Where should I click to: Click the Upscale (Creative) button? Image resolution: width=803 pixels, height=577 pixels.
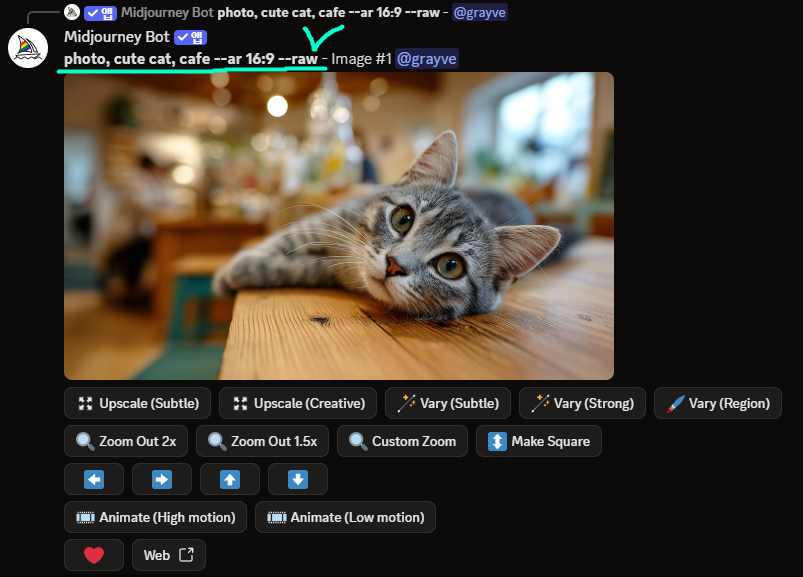(298, 403)
